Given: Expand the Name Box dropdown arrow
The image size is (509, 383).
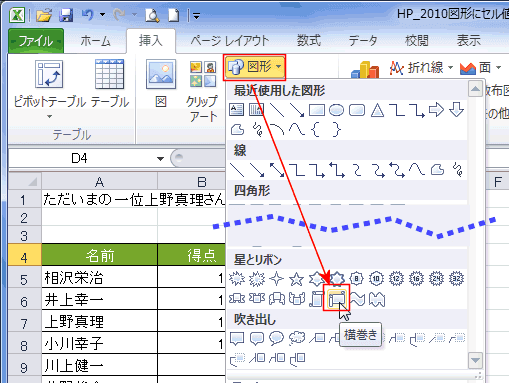Looking at the screenshot, I should pos(160,159).
